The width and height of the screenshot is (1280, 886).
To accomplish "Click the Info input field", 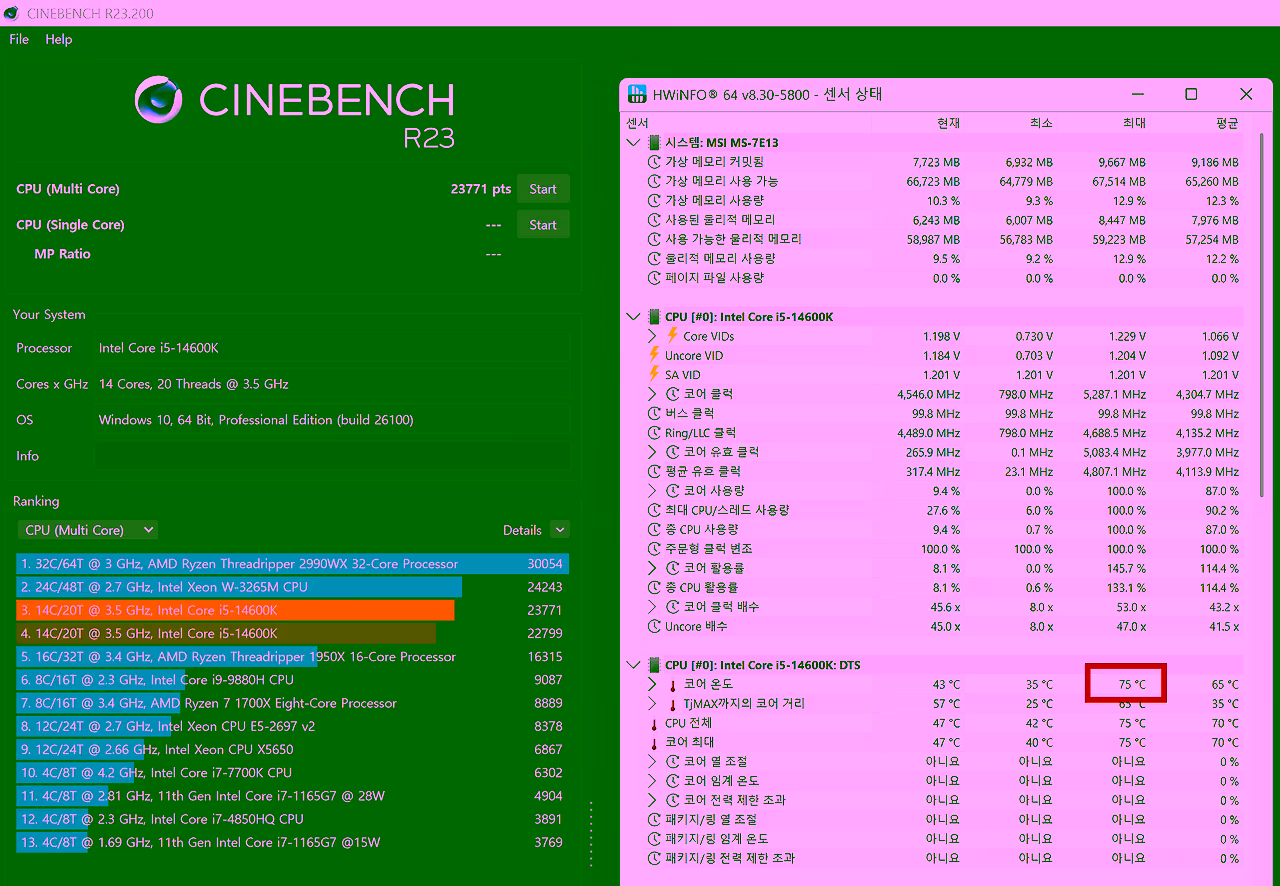I will (332, 456).
